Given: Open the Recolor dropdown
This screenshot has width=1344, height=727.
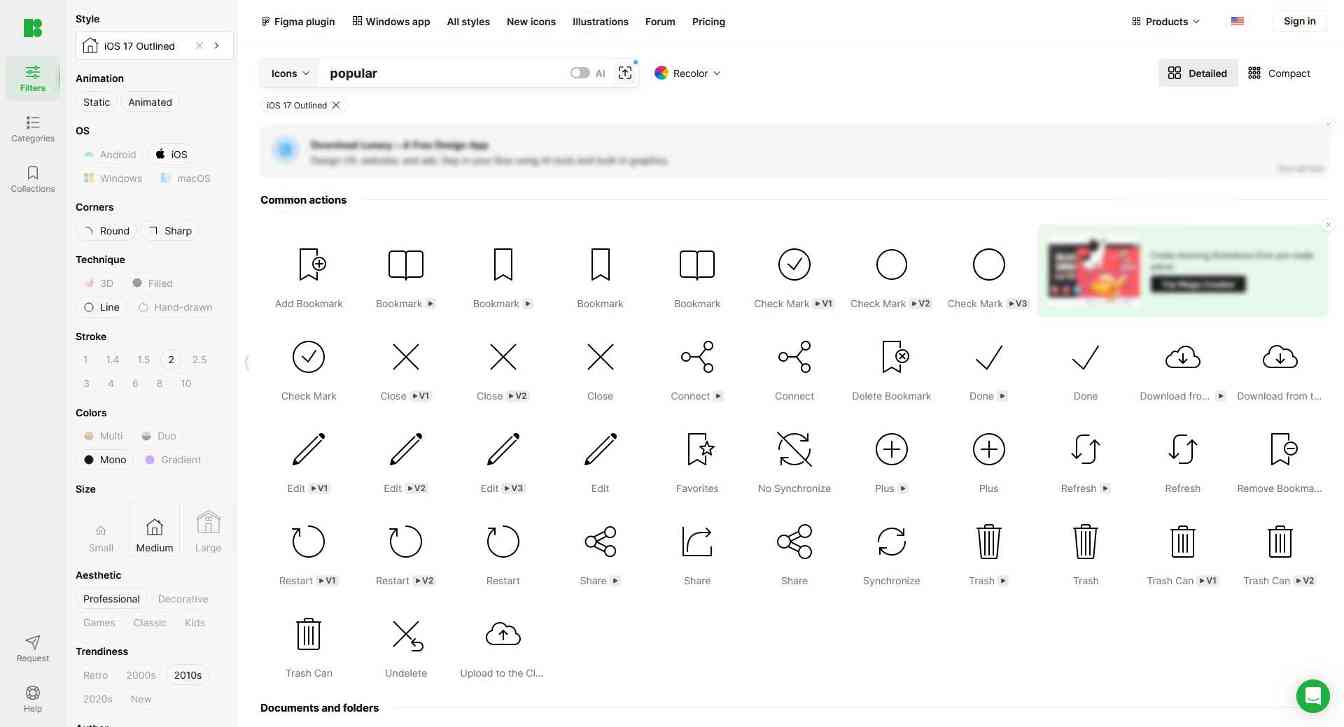Looking at the screenshot, I should pos(688,73).
